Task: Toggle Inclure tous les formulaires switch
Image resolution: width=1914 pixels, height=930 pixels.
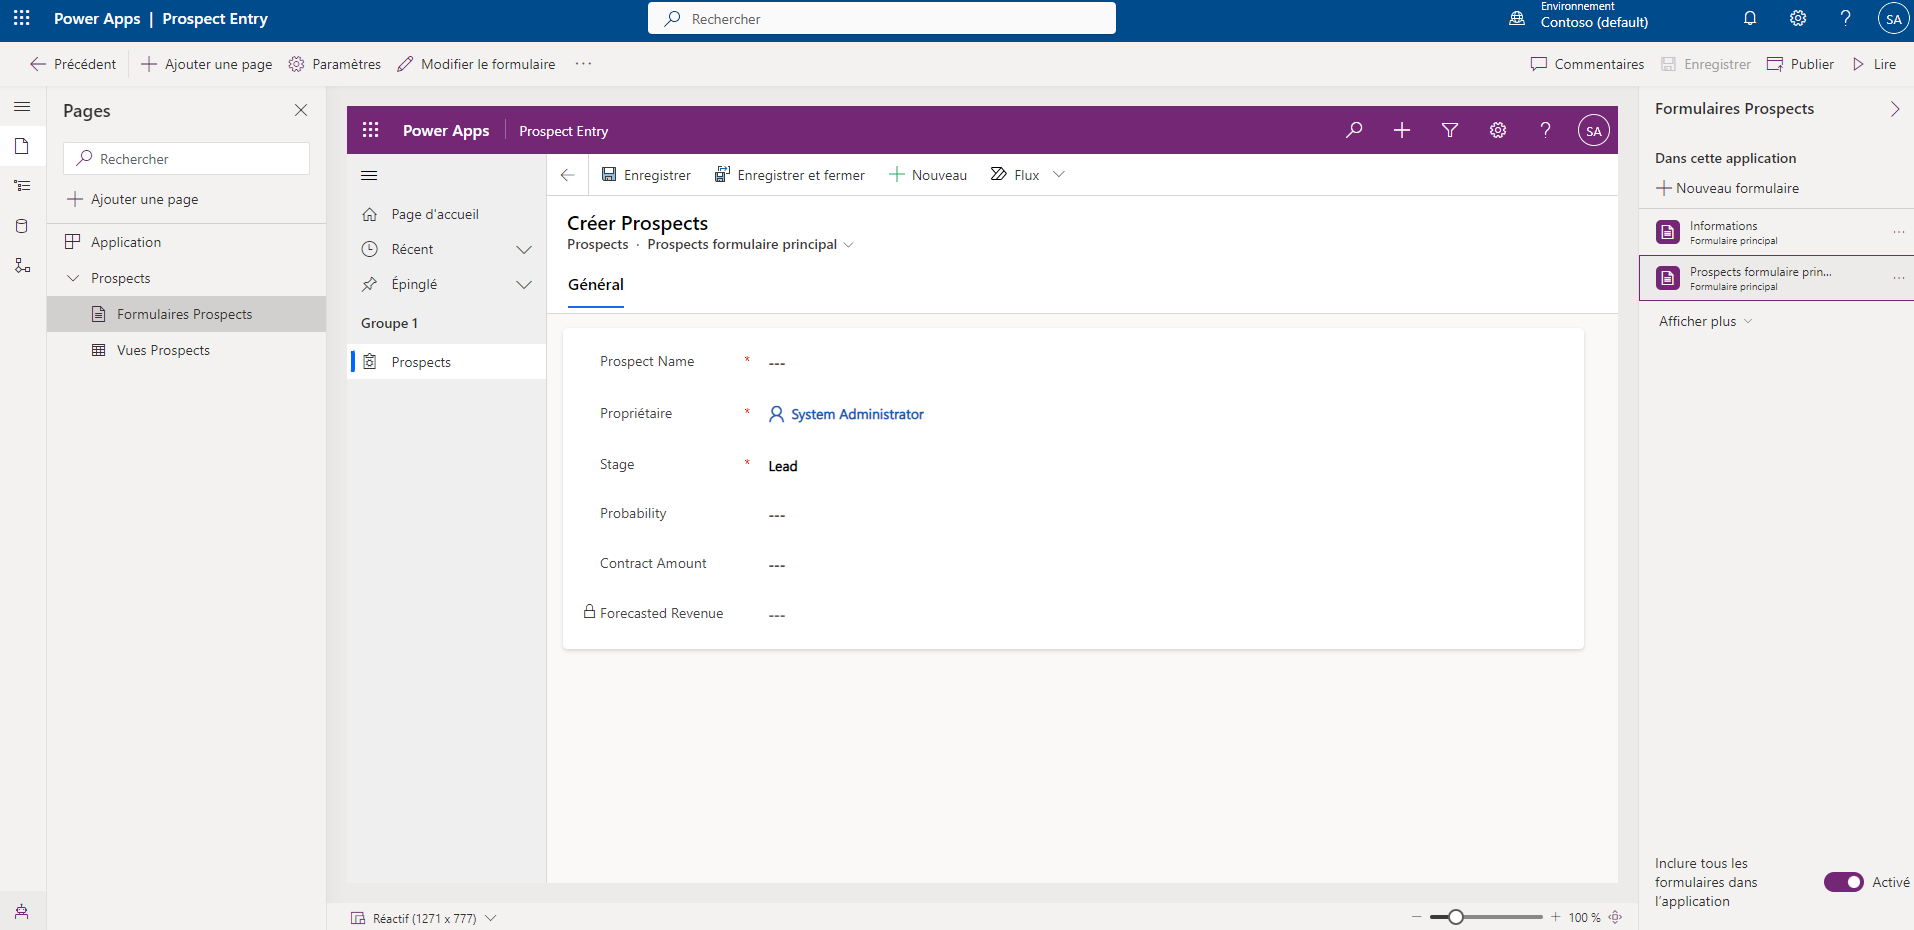Action: coord(1843,882)
